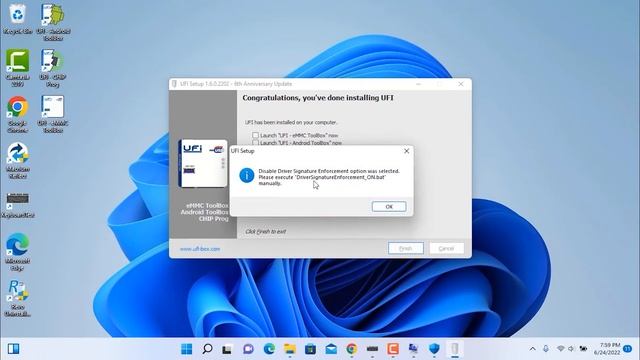Select UFI - Android ToolBox desktop shortcut
Viewport: 640px width, 360px height.
(x=53, y=22)
